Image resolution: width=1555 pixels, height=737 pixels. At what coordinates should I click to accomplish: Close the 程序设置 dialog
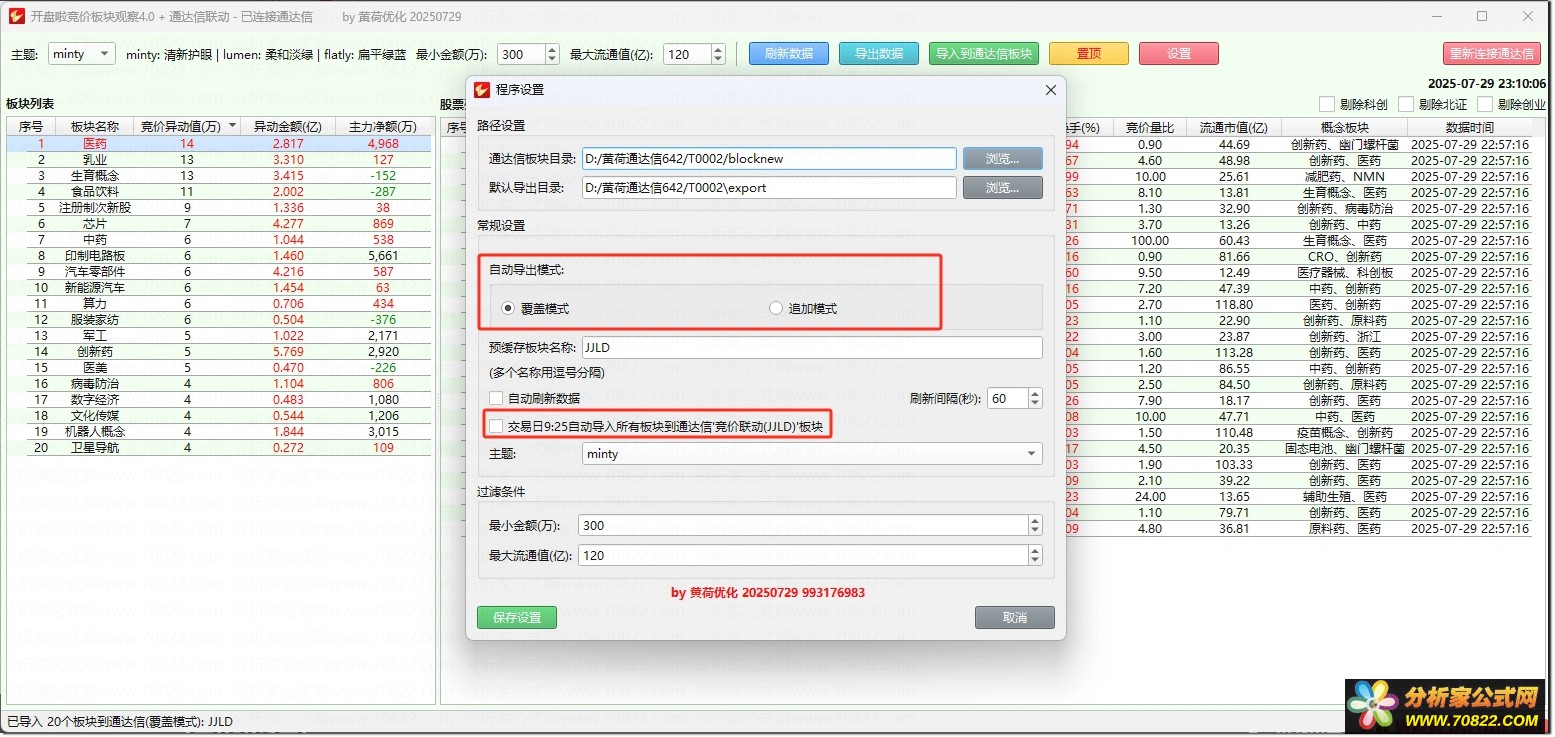point(1050,90)
